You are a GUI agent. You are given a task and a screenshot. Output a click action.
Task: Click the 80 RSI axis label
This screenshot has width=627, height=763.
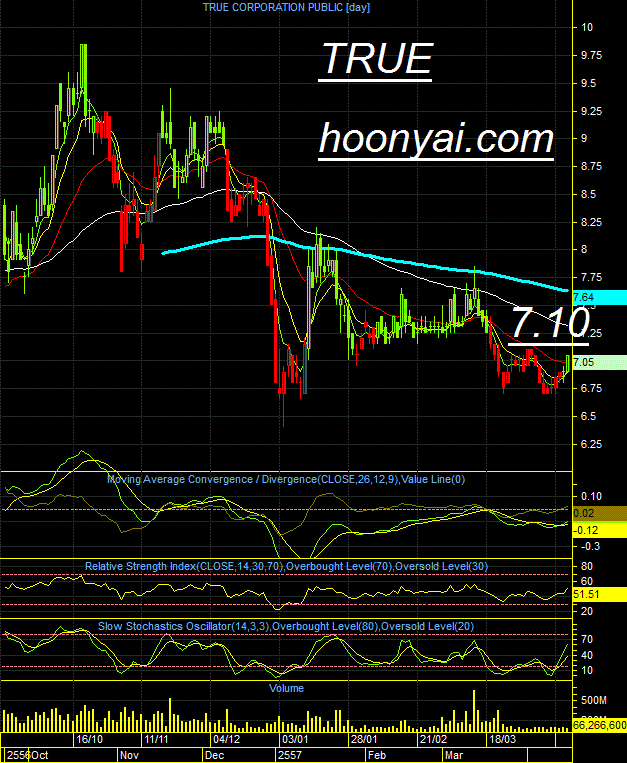pyautogui.click(x=587, y=566)
